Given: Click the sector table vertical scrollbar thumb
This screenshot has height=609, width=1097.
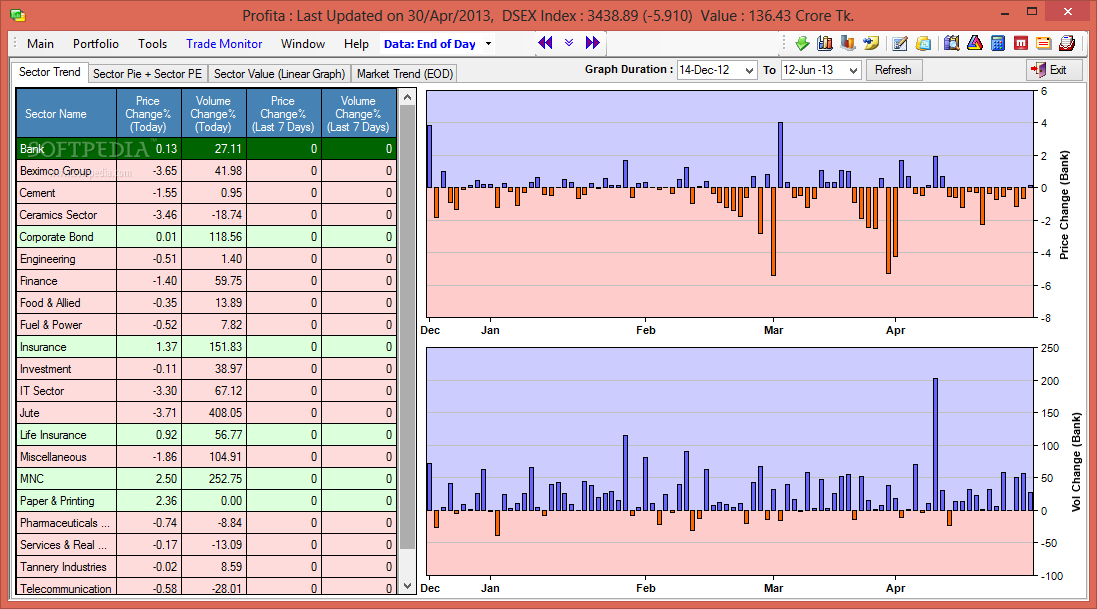Looking at the screenshot, I should click(408, 328).
